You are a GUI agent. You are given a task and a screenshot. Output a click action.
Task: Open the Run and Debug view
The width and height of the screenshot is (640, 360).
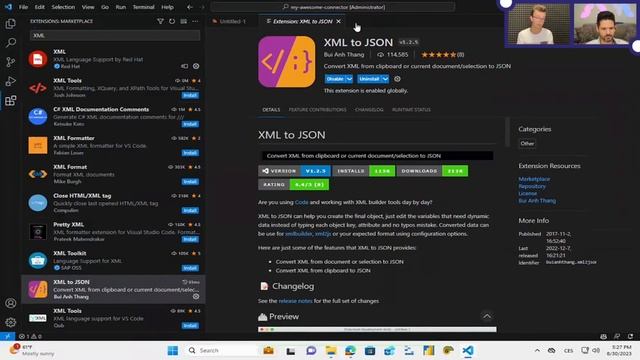[11, 81]
